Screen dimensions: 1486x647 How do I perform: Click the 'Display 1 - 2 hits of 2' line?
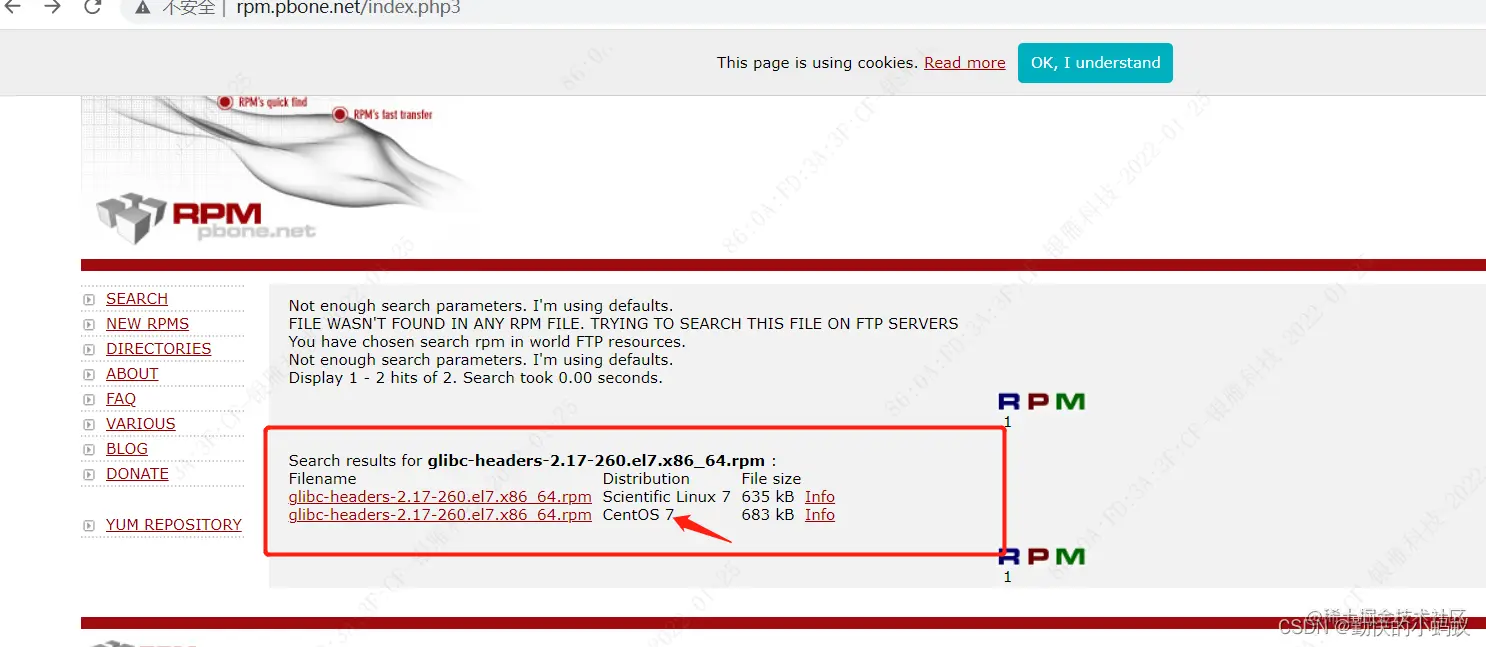click(x=476, y=378)
